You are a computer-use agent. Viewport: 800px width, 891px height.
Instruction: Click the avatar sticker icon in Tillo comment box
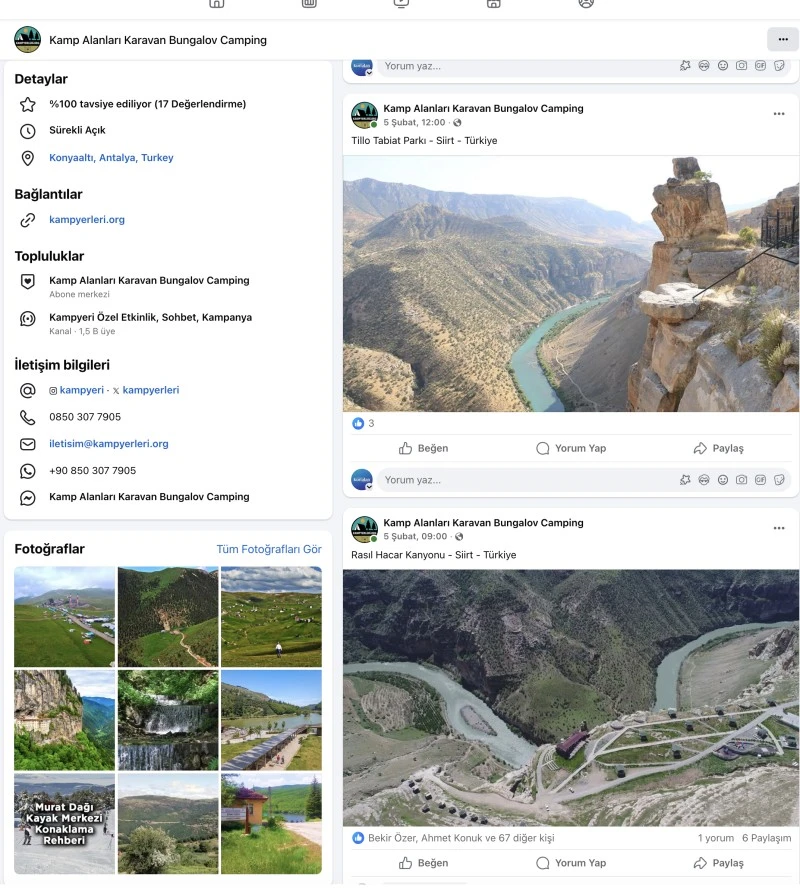[704, 480]
